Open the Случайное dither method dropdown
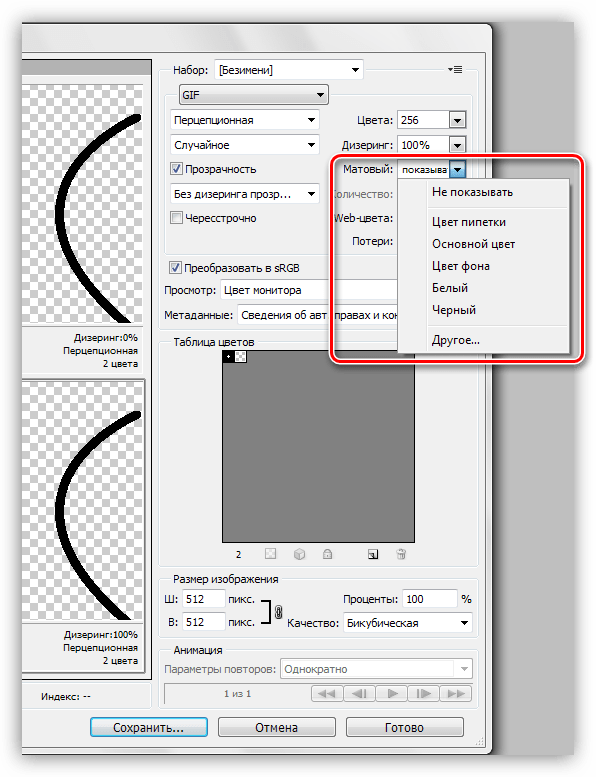The height and width of the screenshot is (777, 596). point(245,145)
